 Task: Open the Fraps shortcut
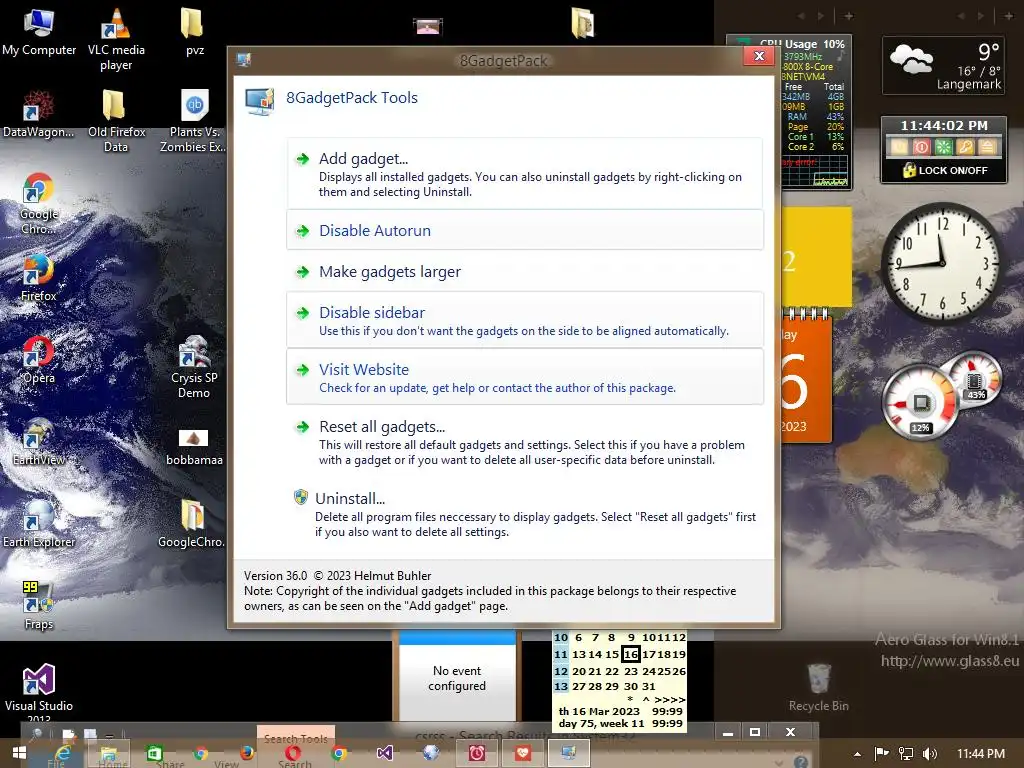pyautogui.click(x=39, y=606)
